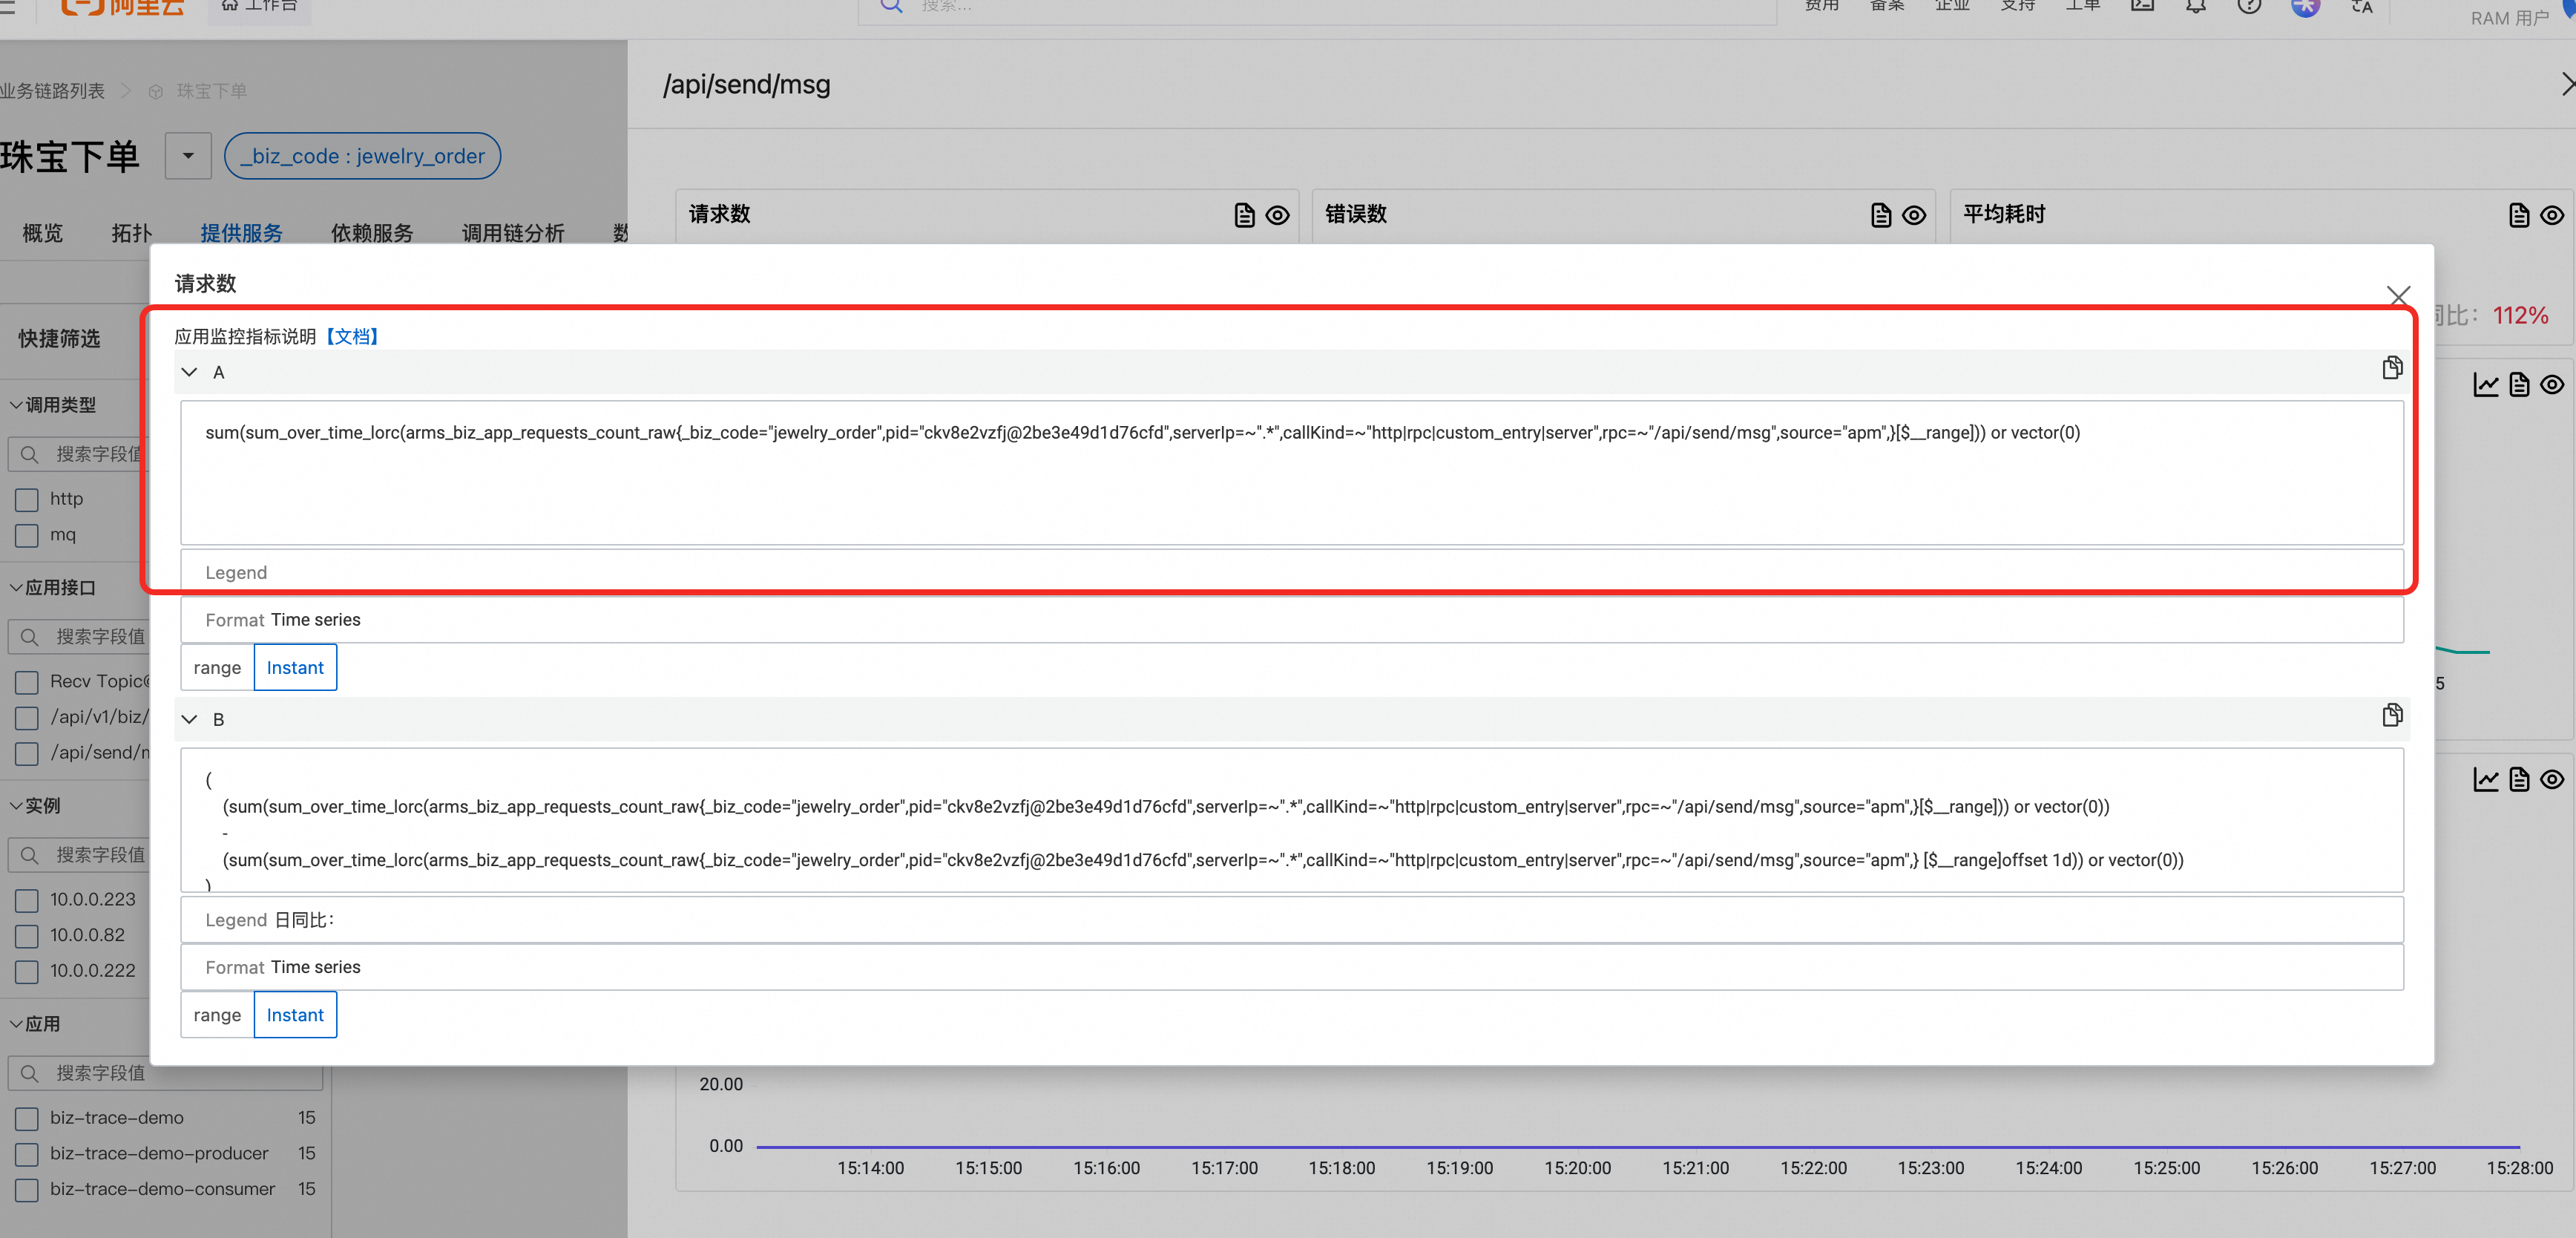Collapse query section A

(x=189, y=372)
